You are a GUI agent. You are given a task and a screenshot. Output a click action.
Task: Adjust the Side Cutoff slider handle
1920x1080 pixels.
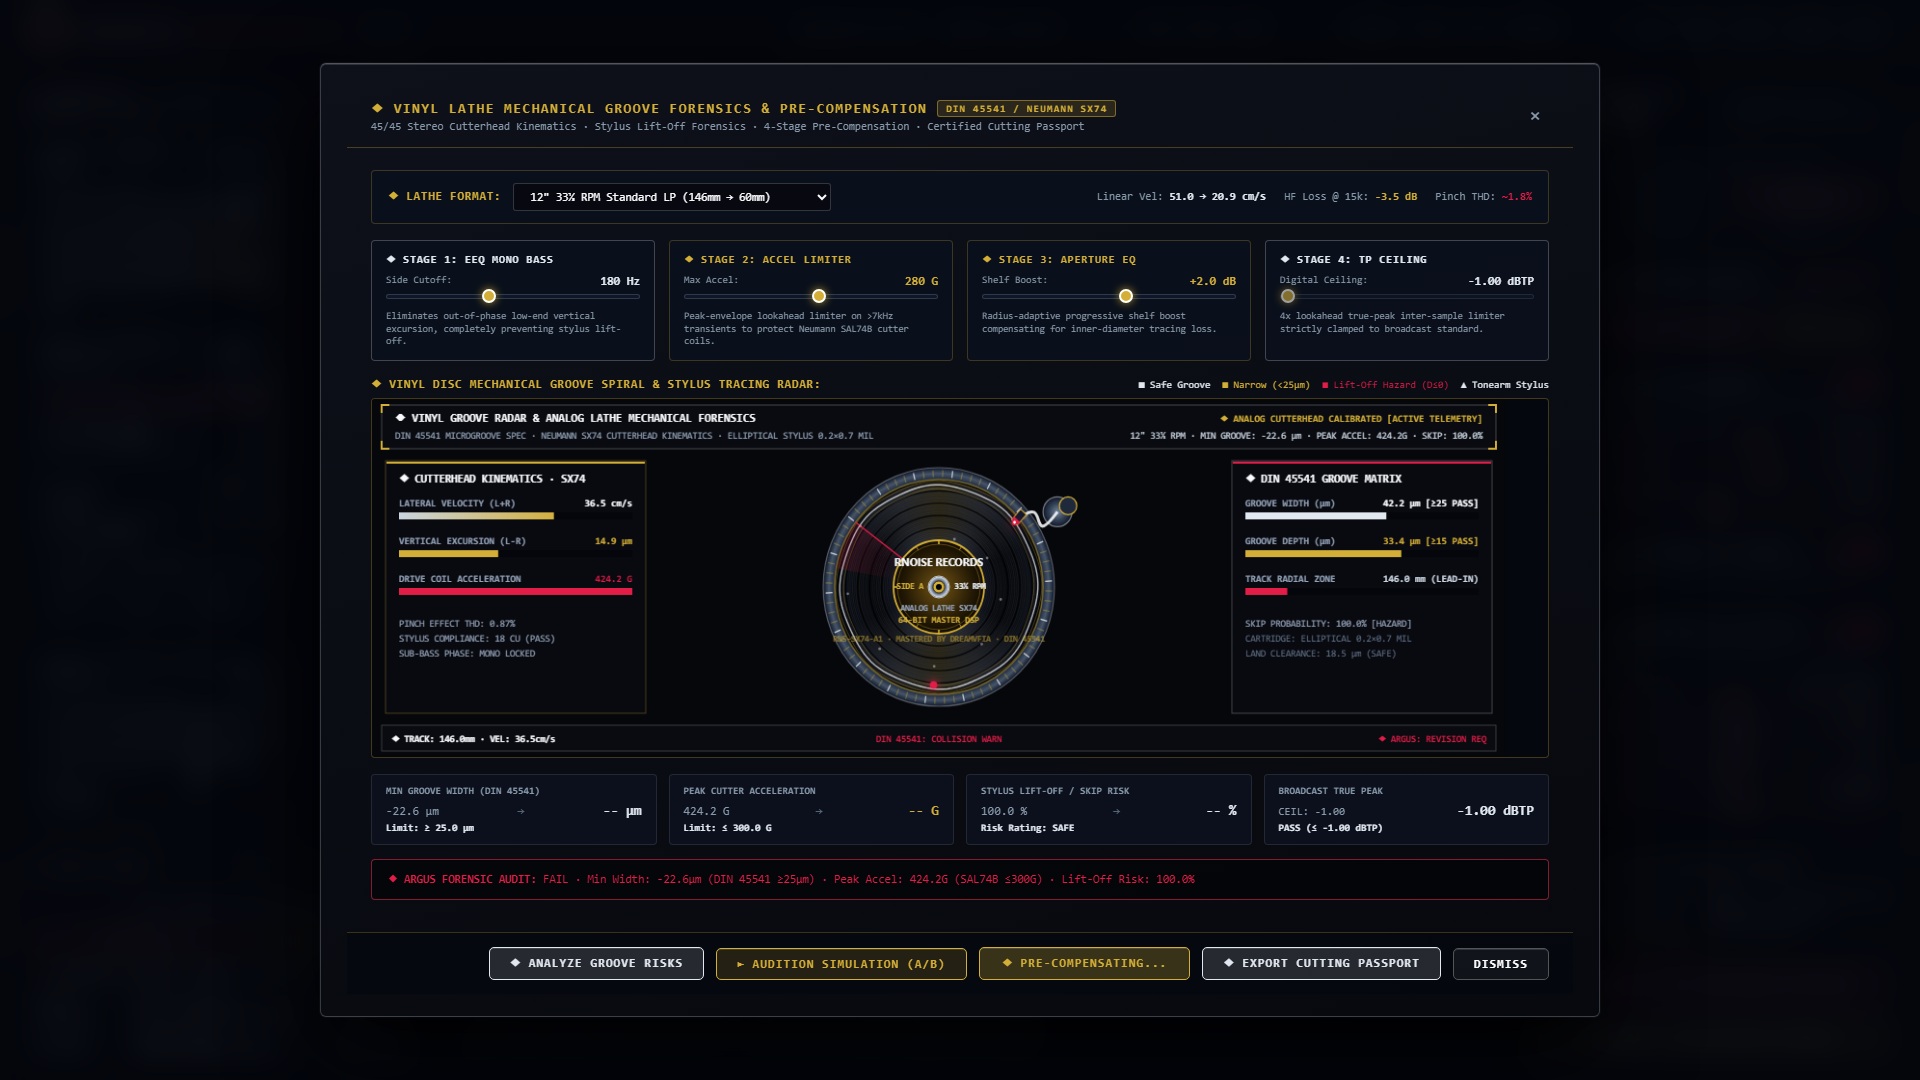point(489,296)
